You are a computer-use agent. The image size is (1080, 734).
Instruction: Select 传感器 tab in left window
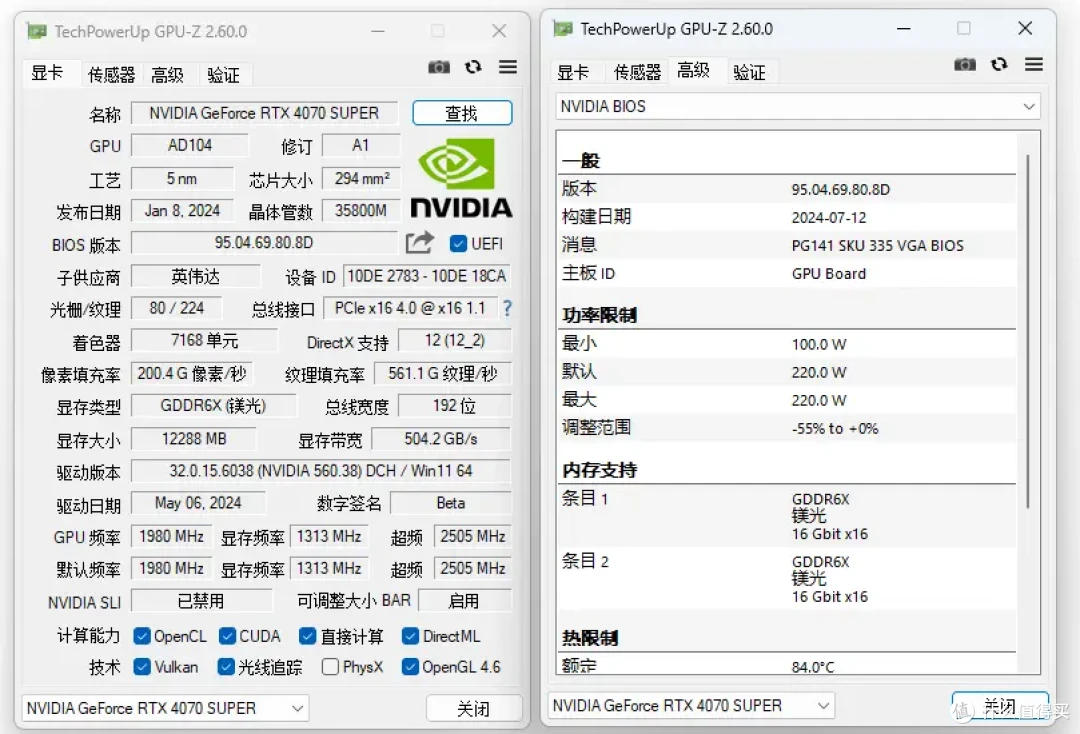pyautogui.click(x=111, y=74)
